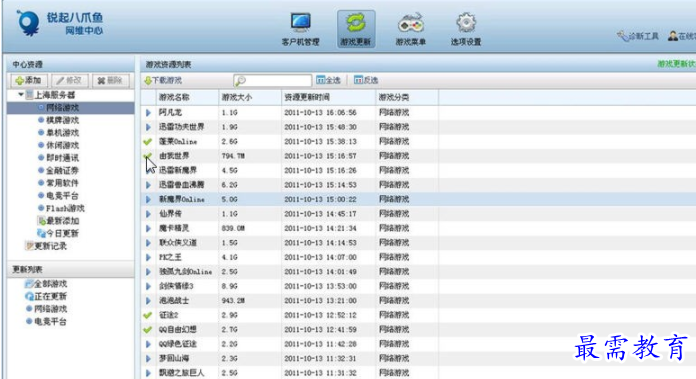Image resolution: width=696 pixels, height=379 pixels.
Task: Open the 诊断工具 link
Action: point(638,36)
